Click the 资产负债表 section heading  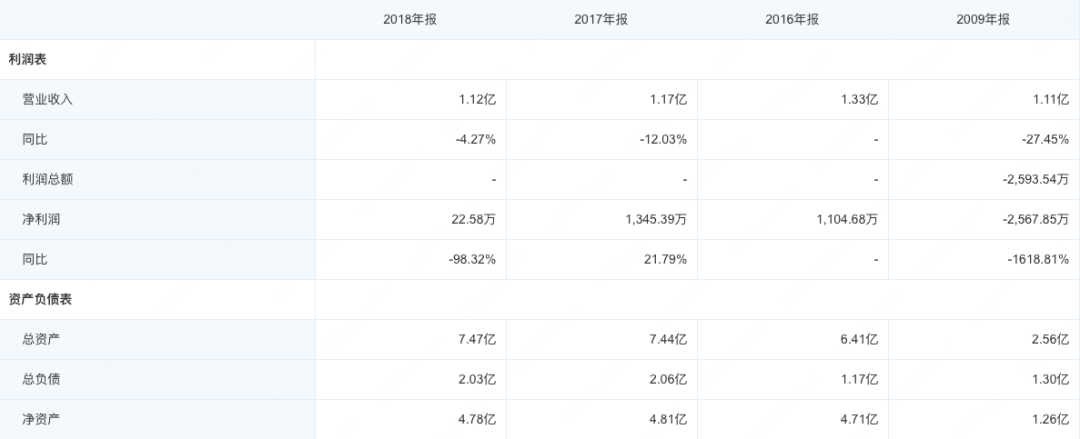point(40,300)
